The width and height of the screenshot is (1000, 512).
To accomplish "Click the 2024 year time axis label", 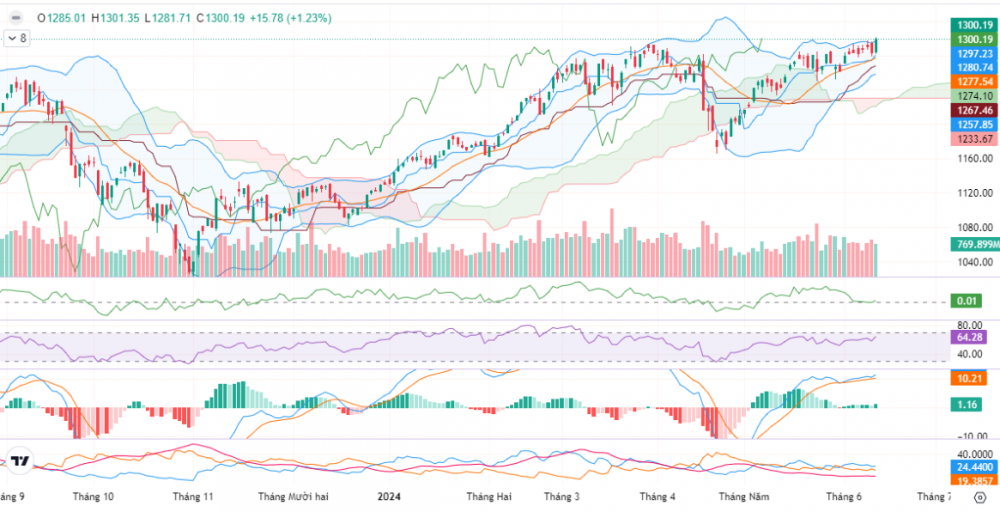I will tap(388, 496).
